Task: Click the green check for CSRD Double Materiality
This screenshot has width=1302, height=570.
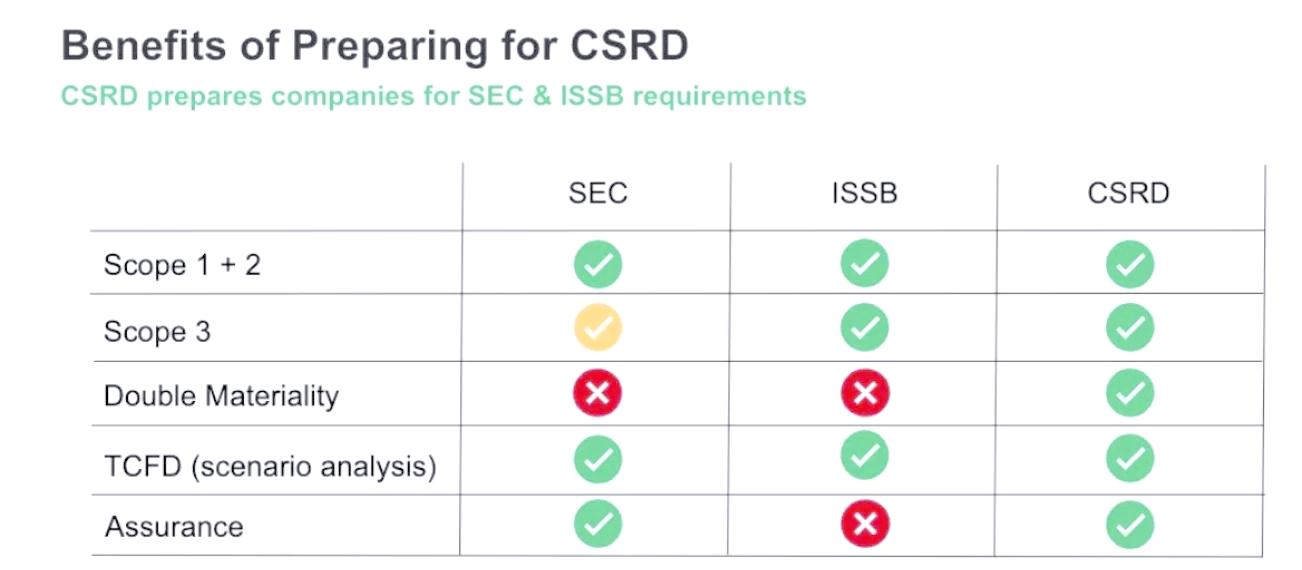Action: 1130,394
